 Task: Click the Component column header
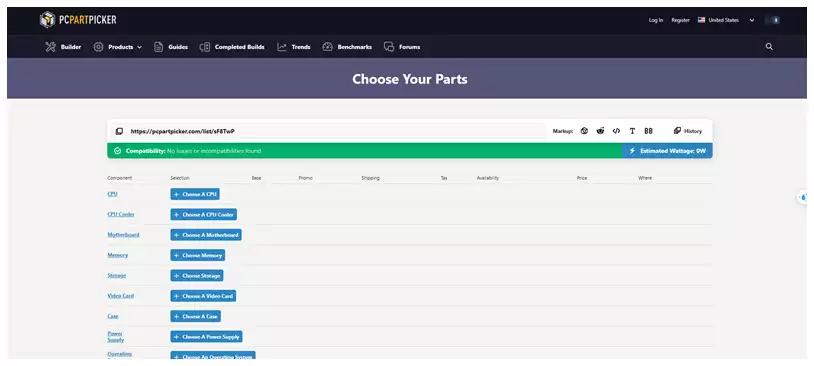click(x=119, y=178)
